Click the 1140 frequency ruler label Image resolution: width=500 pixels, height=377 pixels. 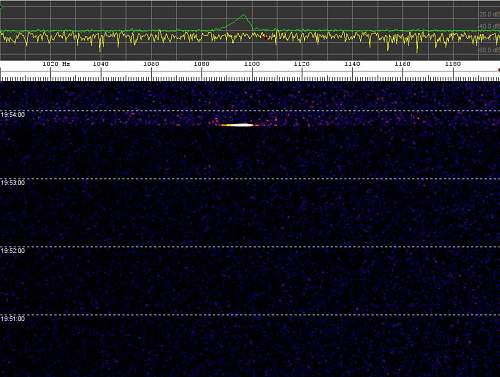(x=352, y=64)
